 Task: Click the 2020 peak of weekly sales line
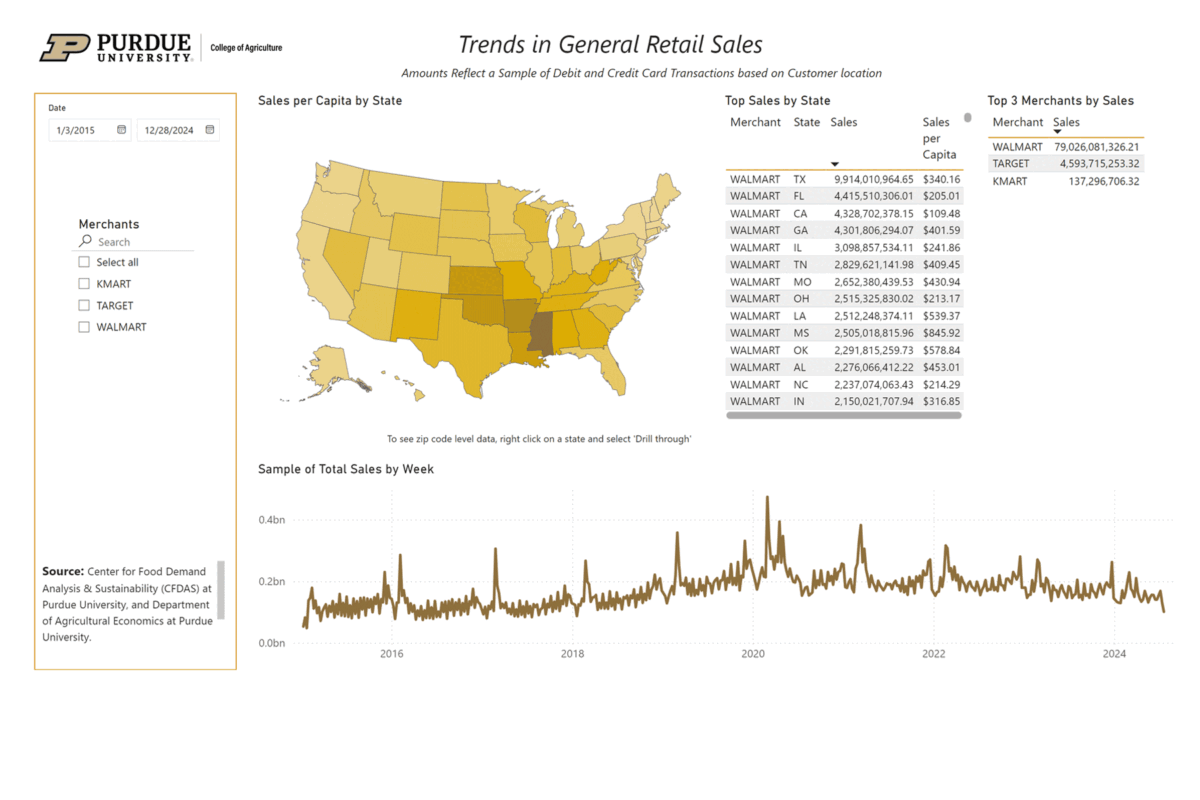pos(767,497)
